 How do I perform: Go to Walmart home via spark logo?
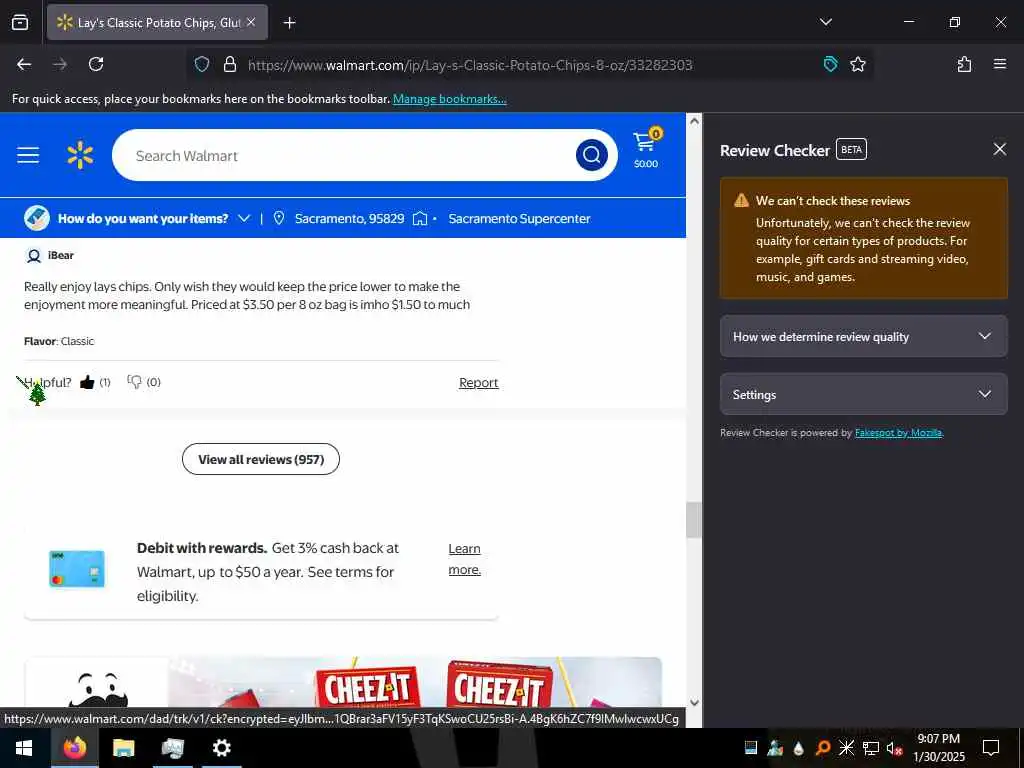coord(80,155)
